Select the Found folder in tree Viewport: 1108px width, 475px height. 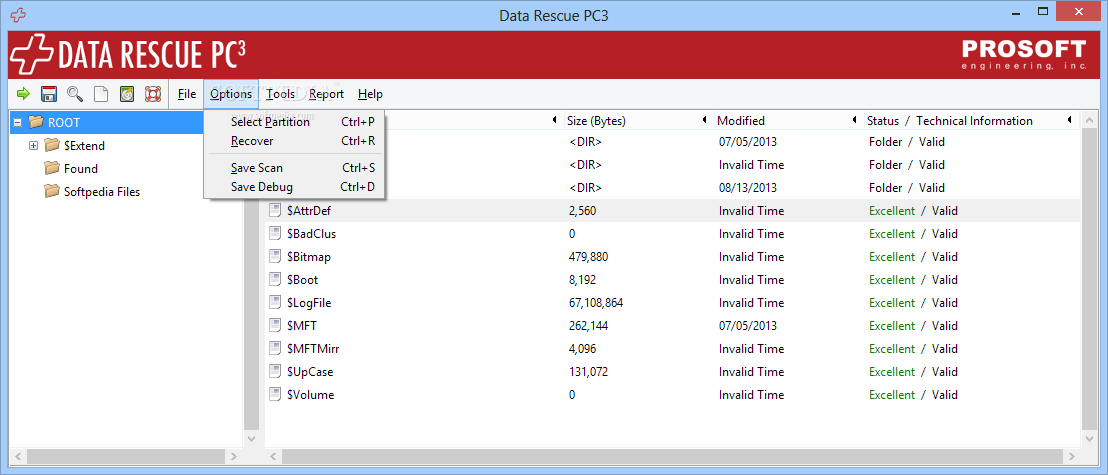point(81,168)
